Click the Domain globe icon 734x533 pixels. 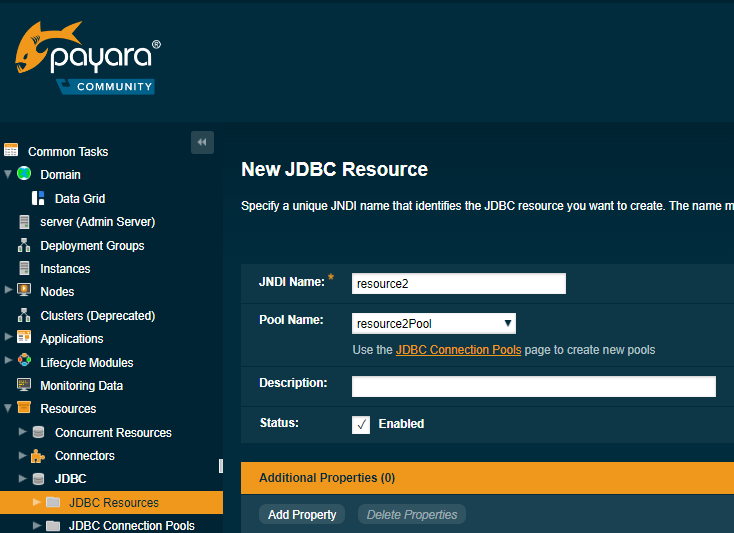click(24, 174)
